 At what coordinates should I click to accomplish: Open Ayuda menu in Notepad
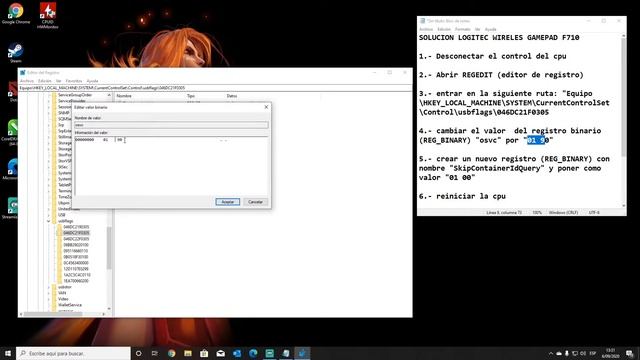490,29
